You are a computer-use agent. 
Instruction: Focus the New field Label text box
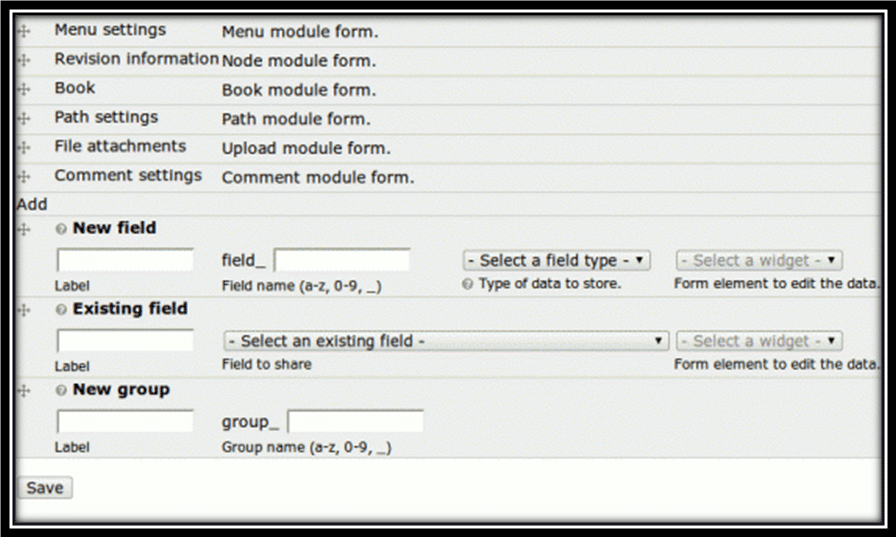[125, 261]
